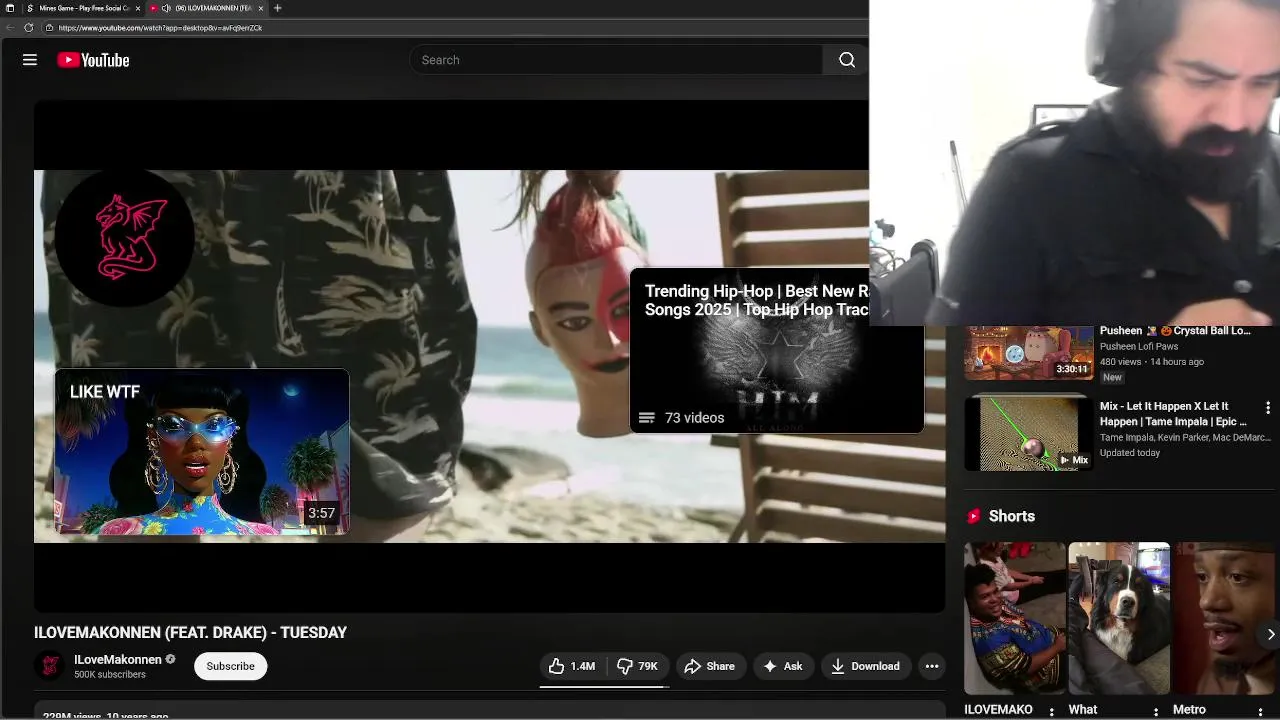Open the ILoveMakonnen channel avatar
The width and height of the screenshot is (1280, 720).
[x=49, y=666]
